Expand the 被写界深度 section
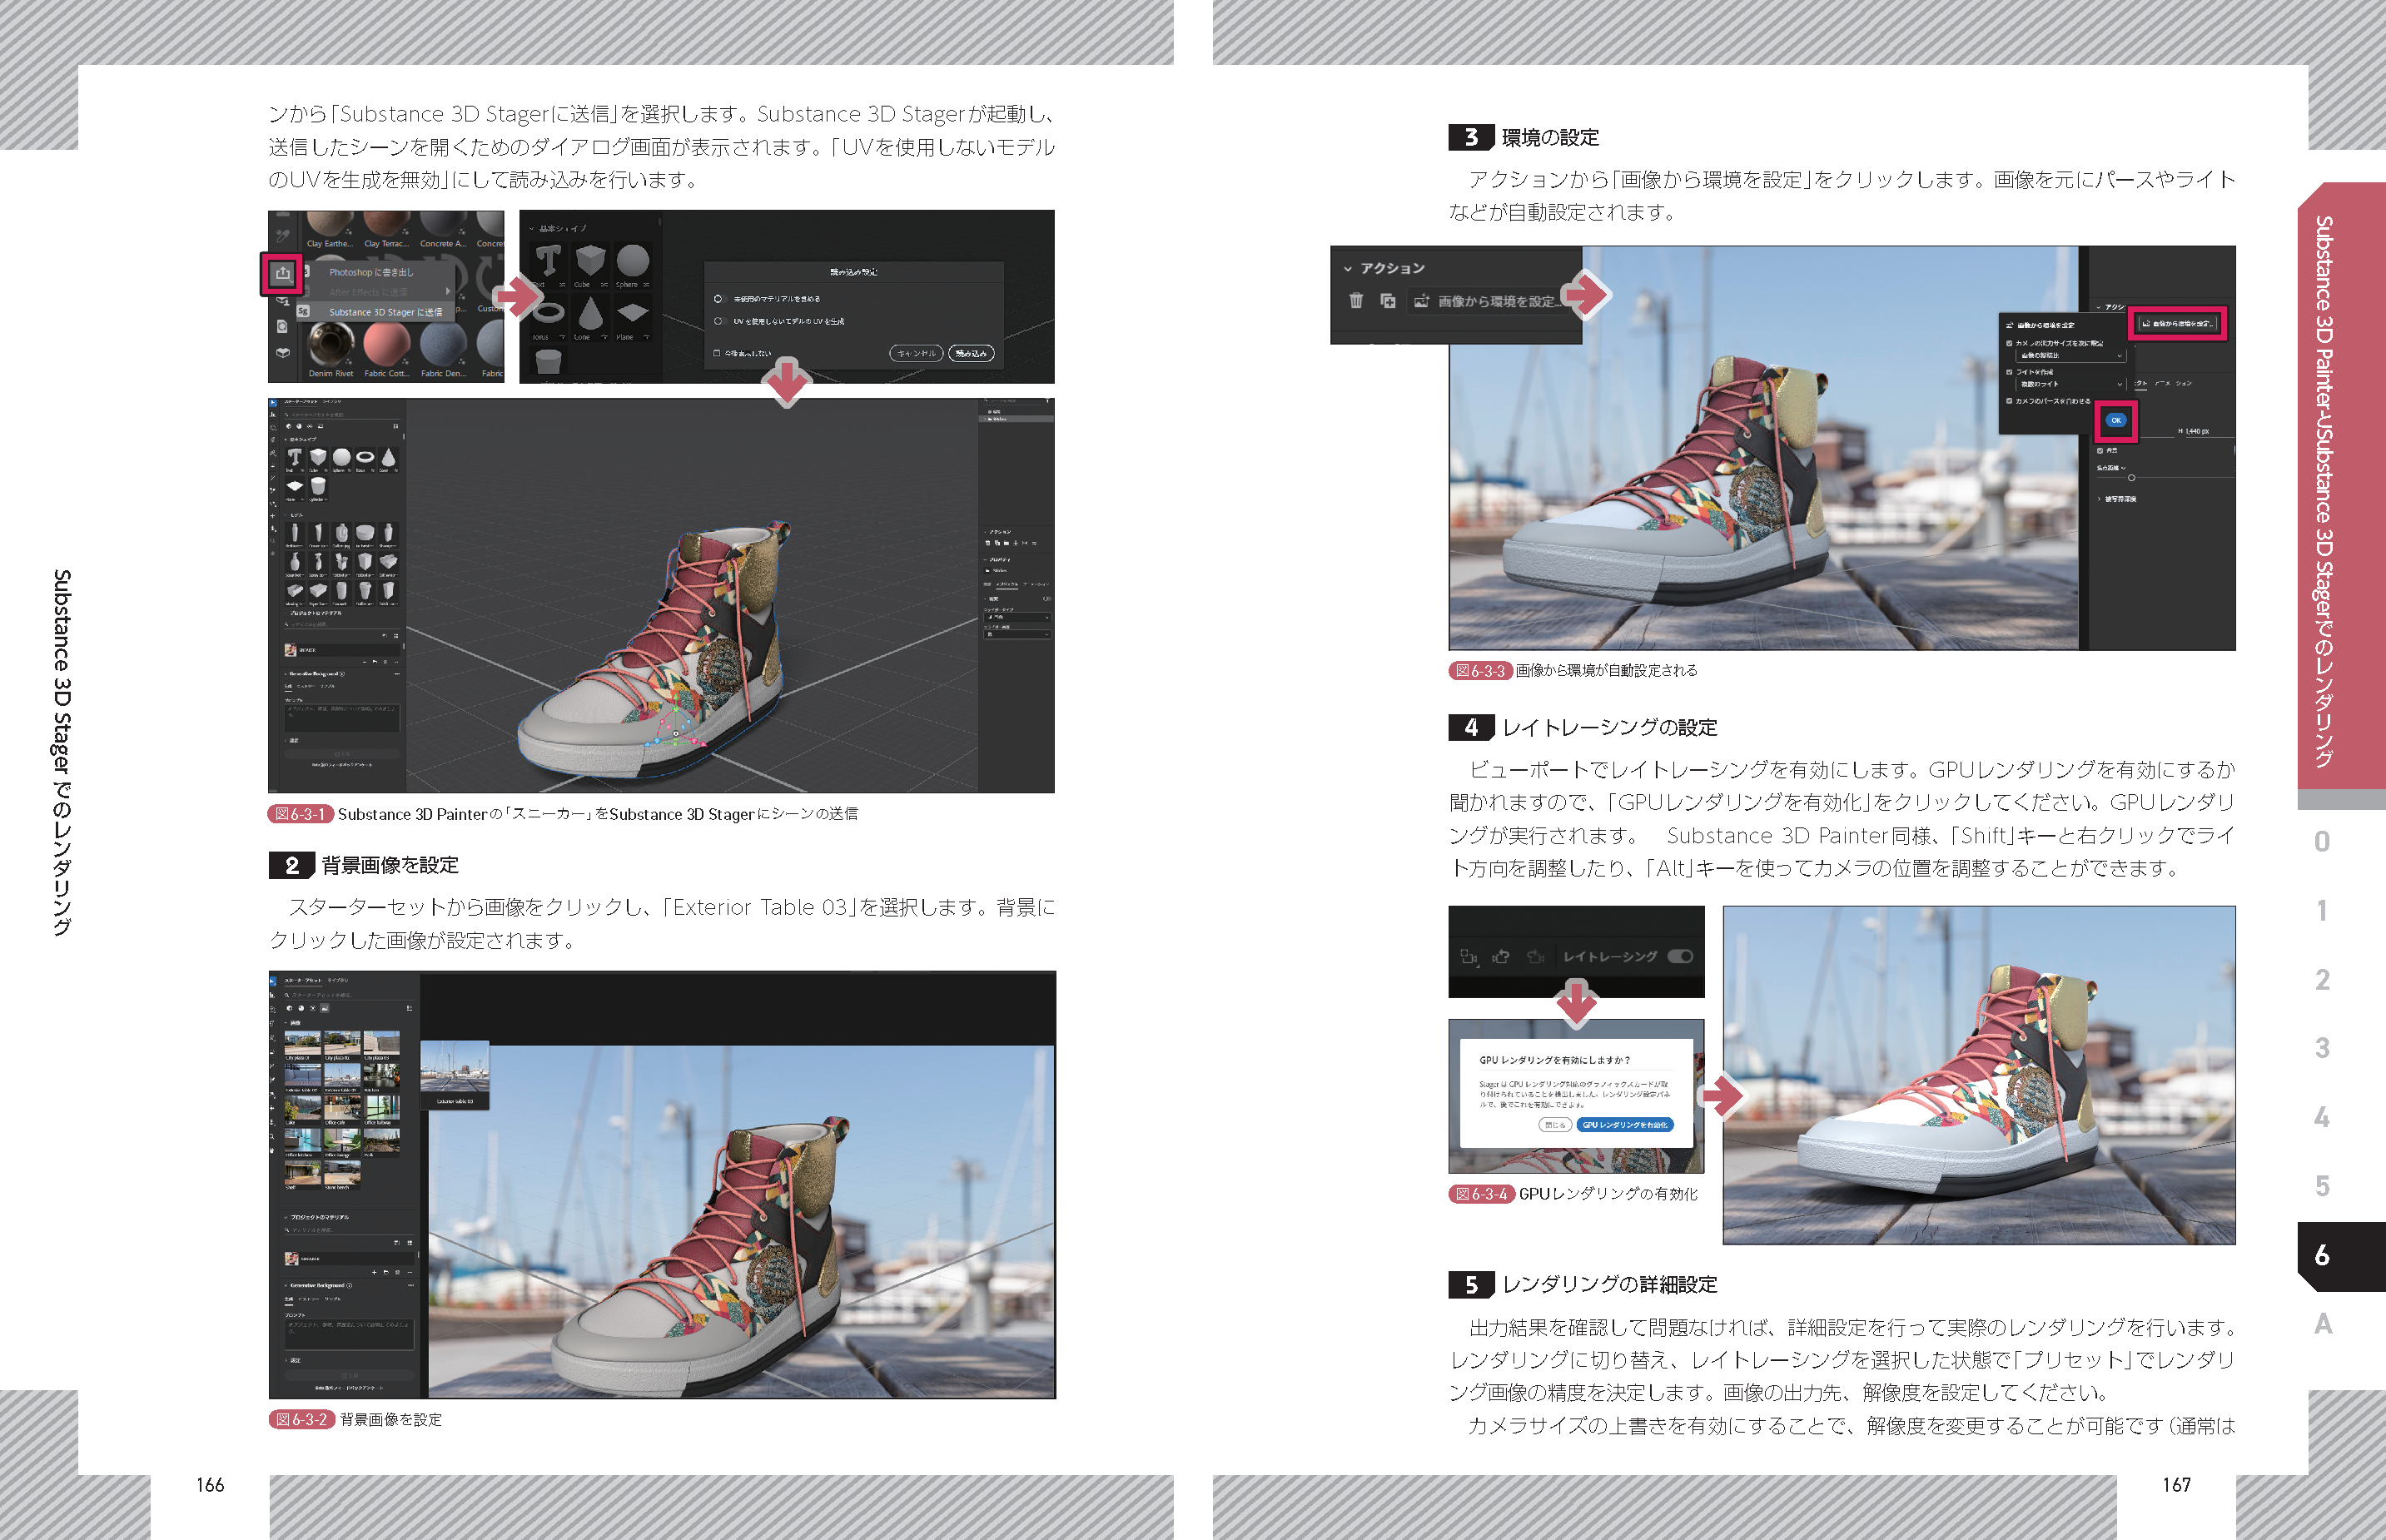Screen dimensions: 2386x1540 (2100, 499)
